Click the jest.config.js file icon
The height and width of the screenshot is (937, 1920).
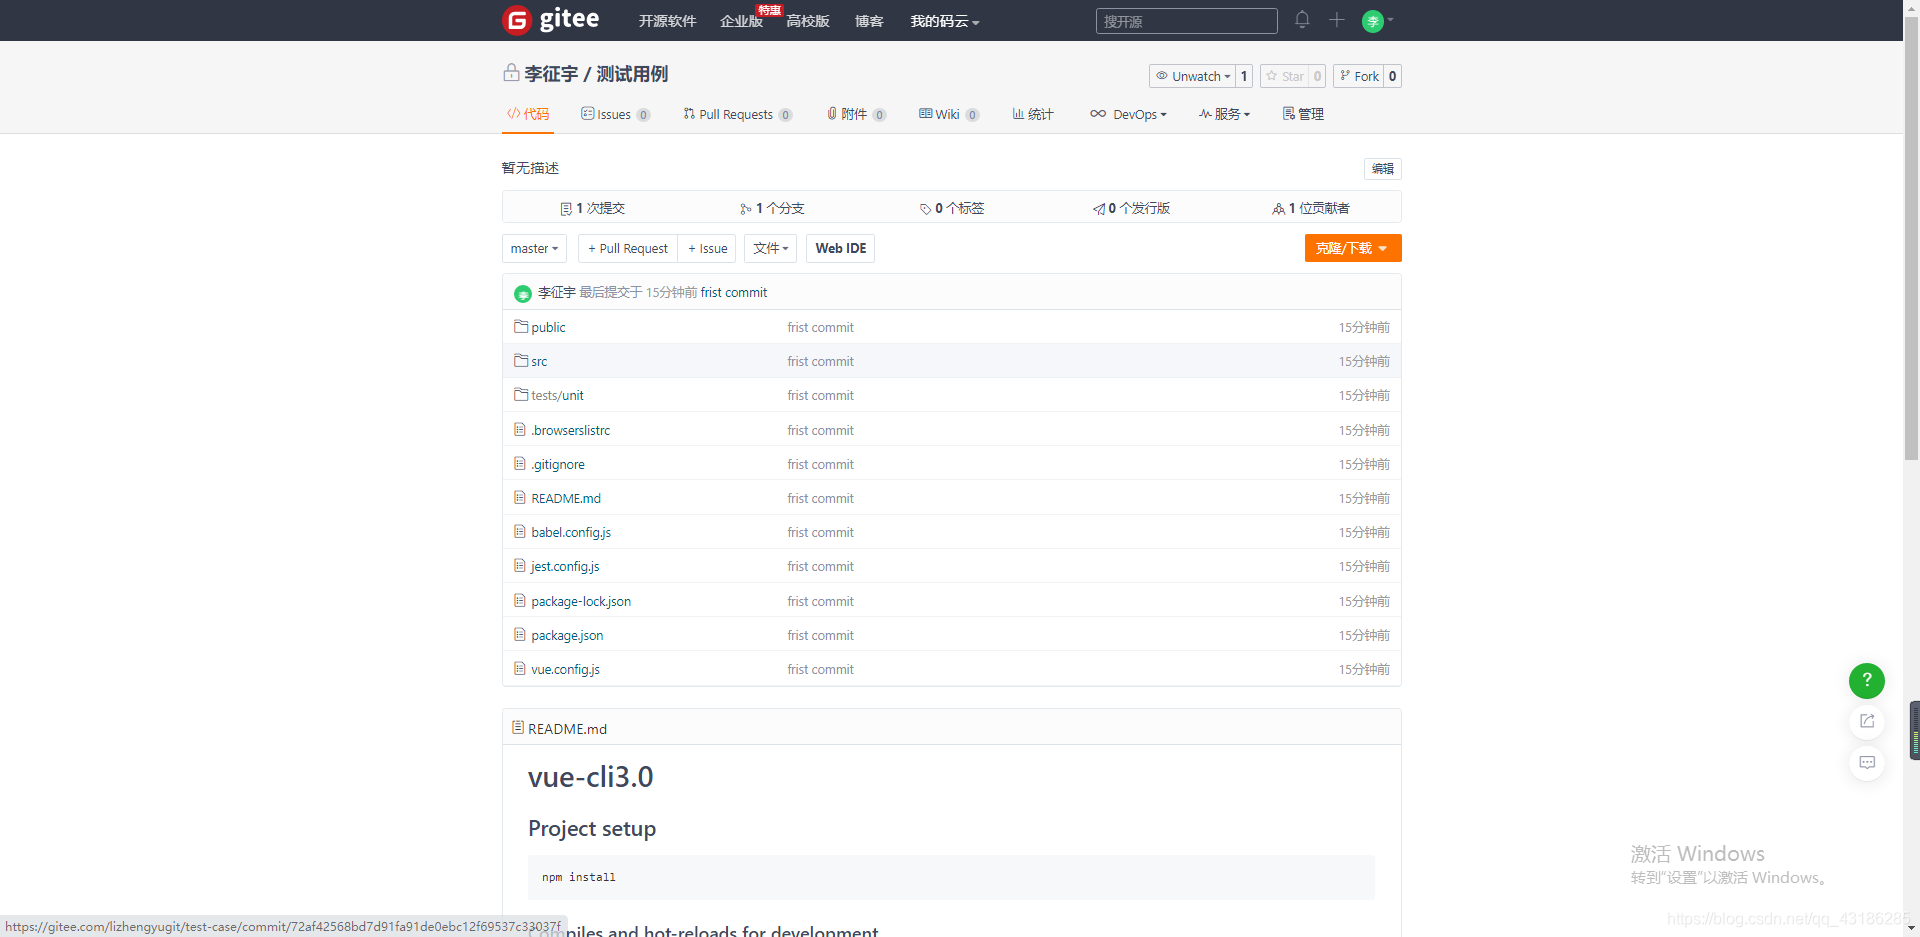(520, 565)
